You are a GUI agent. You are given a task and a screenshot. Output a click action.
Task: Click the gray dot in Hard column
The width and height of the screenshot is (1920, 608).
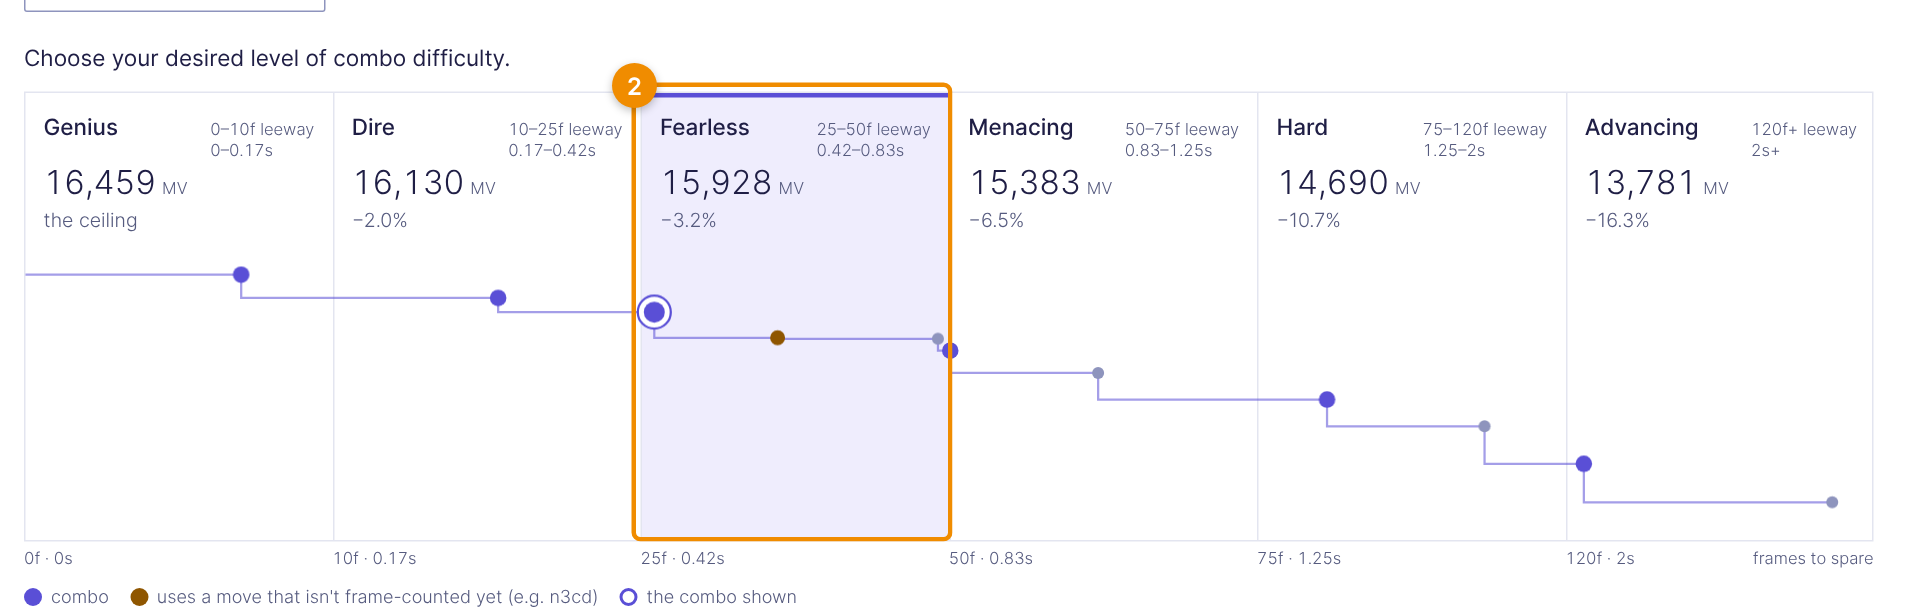[x=1484, y=426]
